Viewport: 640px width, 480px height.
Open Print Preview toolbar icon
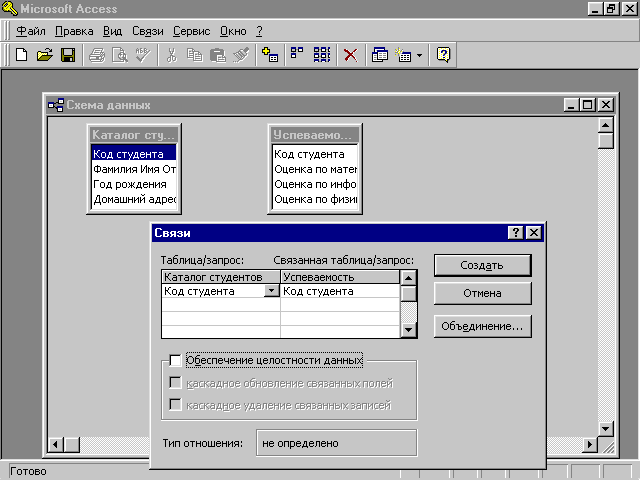click(120, 55)
